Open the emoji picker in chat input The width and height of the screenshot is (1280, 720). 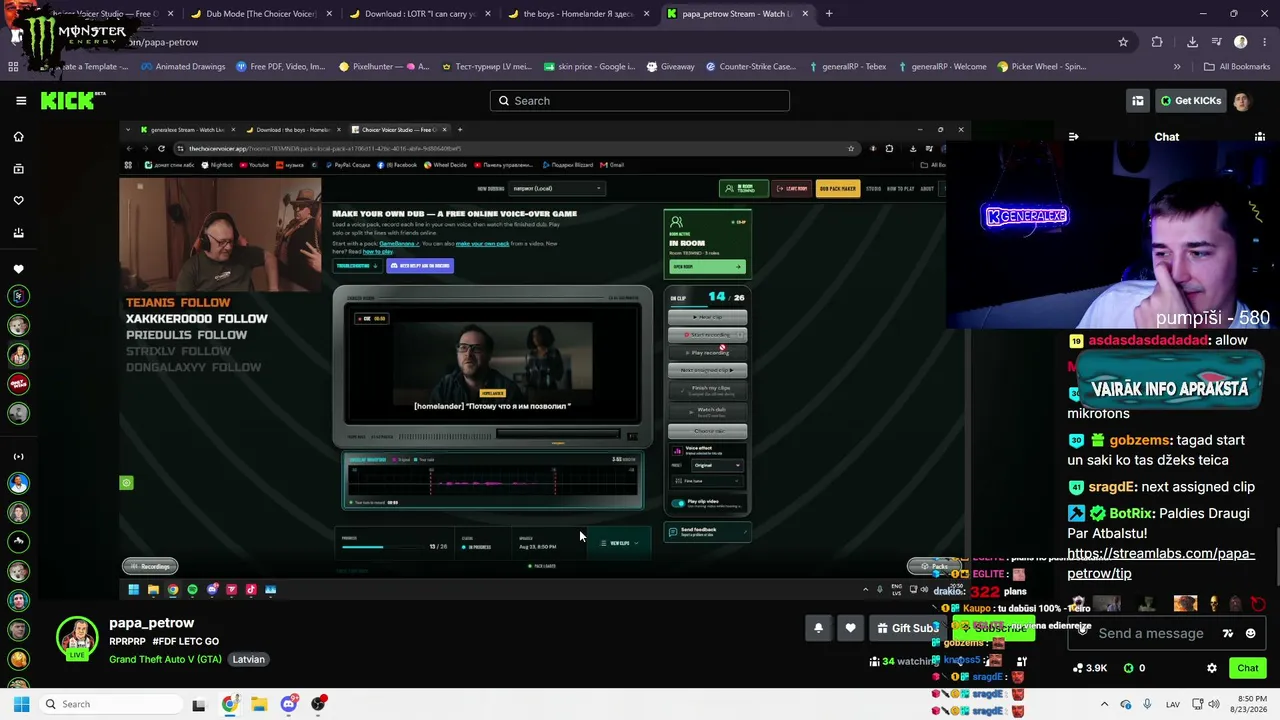pyautogui.click(x=1250, y=633)
